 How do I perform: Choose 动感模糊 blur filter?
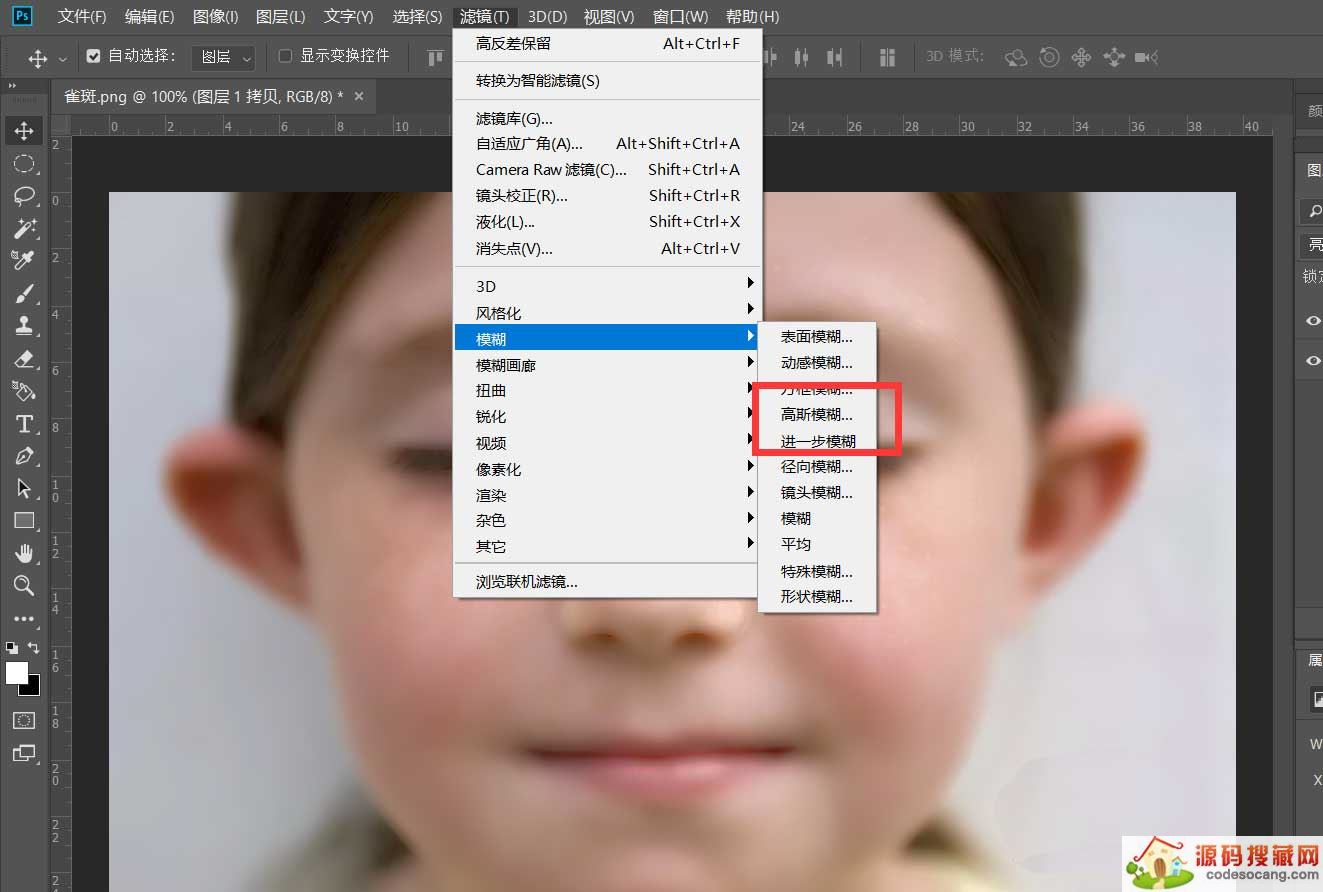817,363
